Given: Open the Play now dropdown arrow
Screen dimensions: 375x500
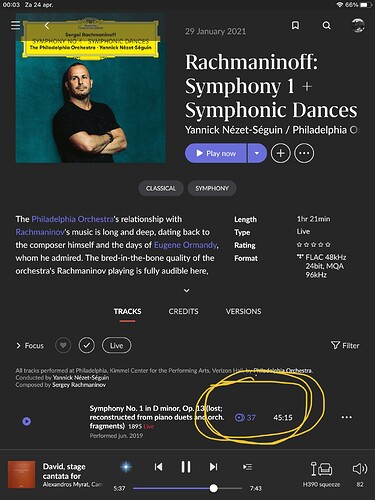Looking at the screenshot, I should [257, 153].
